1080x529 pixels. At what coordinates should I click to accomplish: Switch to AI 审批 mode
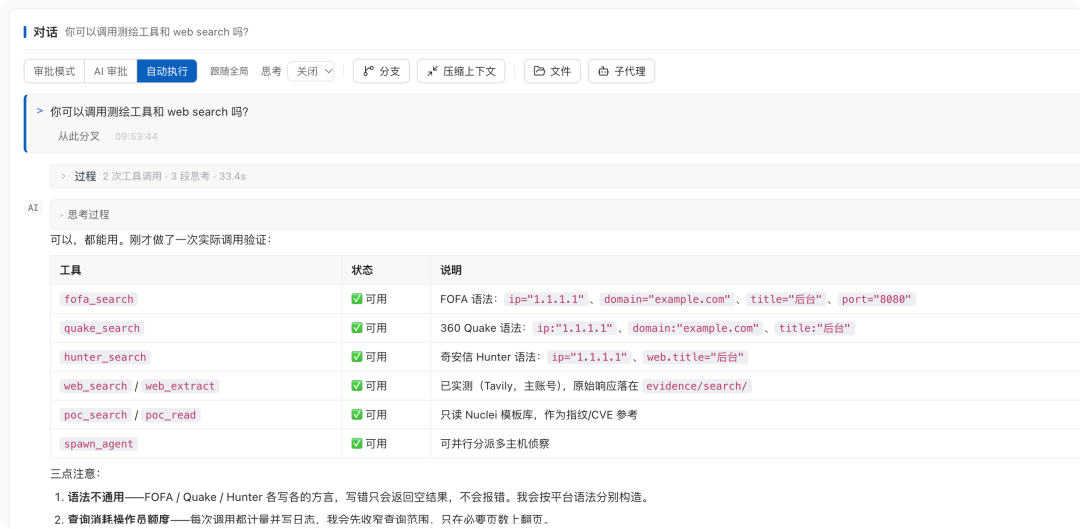pos(111,71)
